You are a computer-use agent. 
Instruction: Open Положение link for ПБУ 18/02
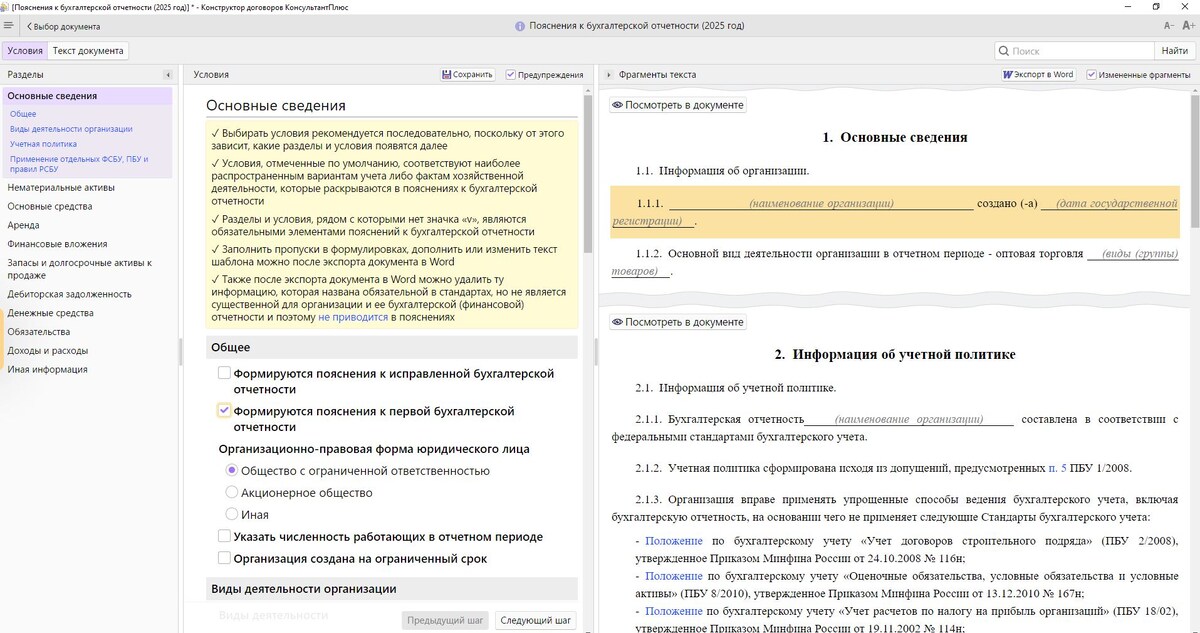(673, 611)
